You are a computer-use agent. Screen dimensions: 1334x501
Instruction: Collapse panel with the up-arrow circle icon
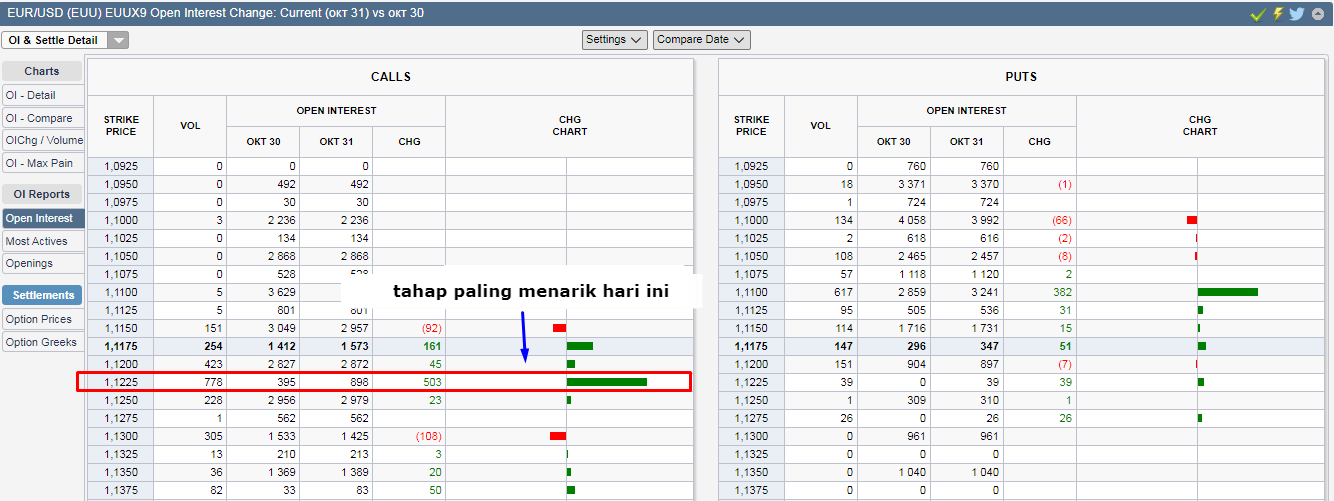1318,14
